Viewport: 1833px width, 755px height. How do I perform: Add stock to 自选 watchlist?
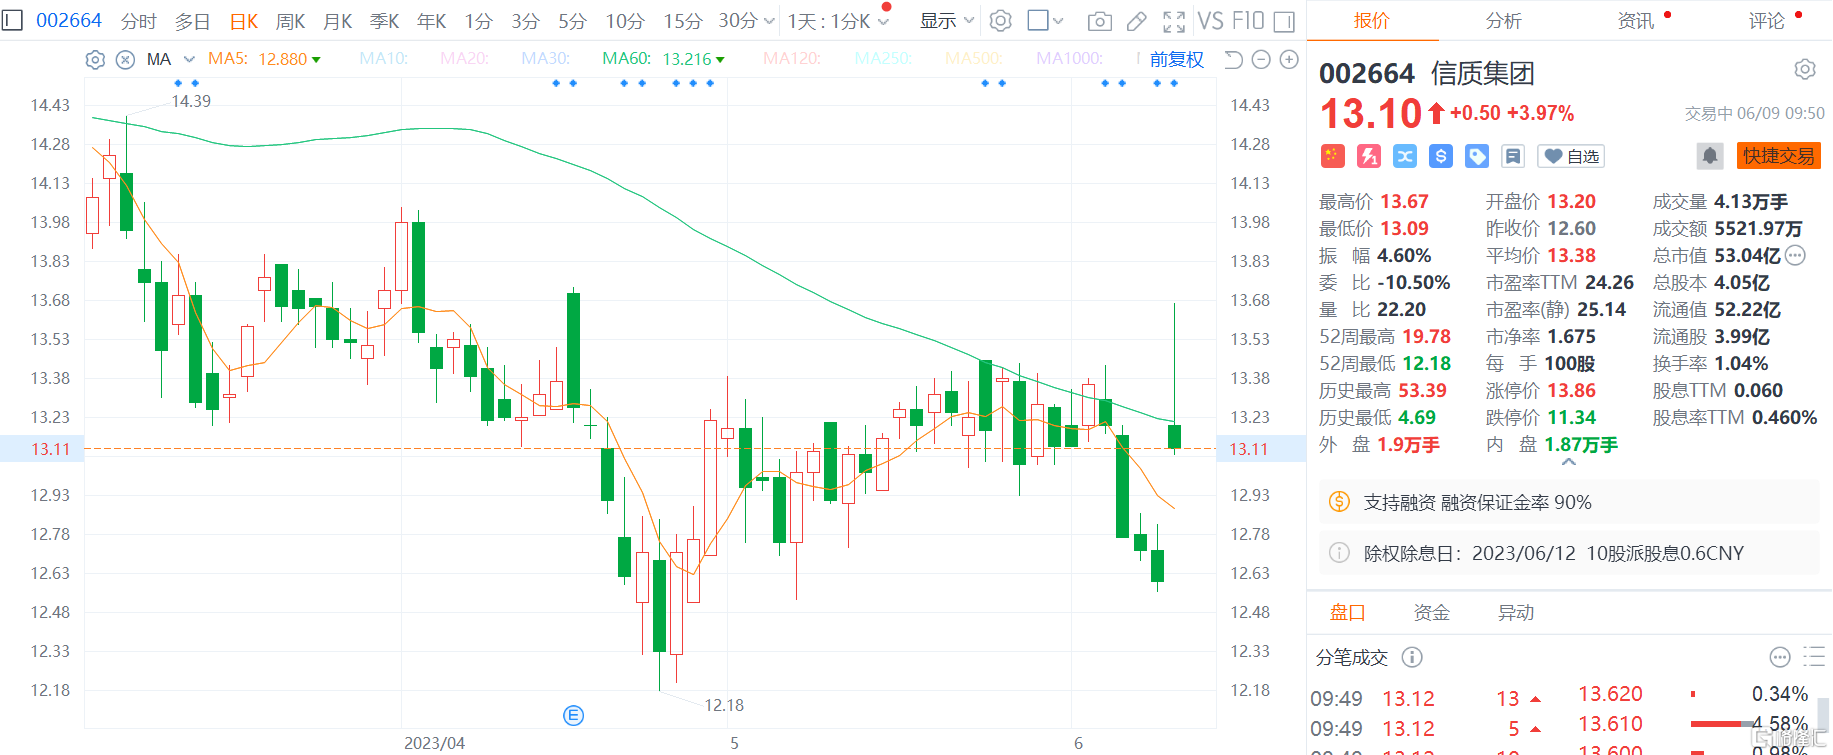coord(1572,156)
